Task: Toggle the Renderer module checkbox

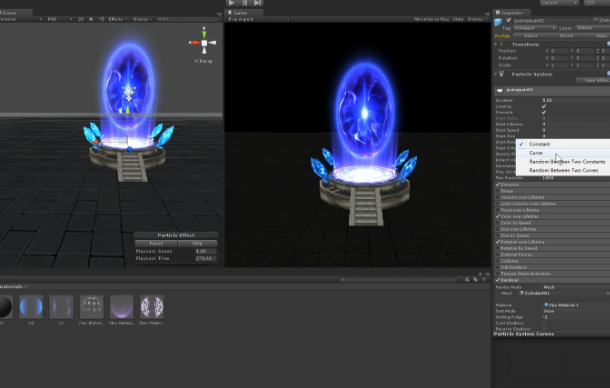Action: coord(498,280)
